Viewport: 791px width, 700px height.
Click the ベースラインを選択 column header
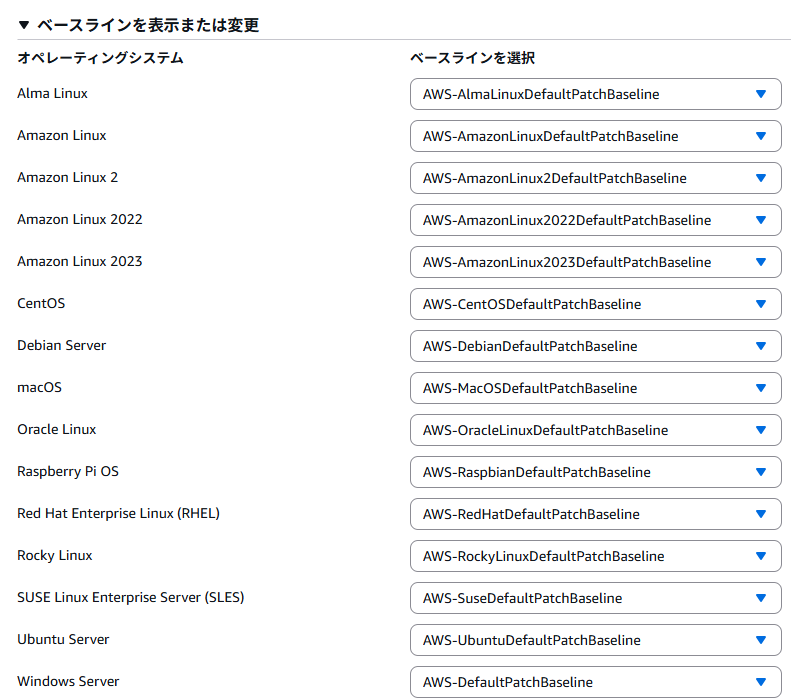click(x=473, y=58)
